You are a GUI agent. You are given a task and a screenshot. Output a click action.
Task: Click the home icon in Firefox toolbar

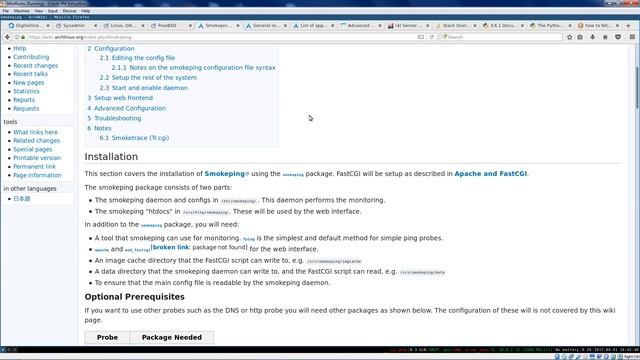click(x=605, y=37)
